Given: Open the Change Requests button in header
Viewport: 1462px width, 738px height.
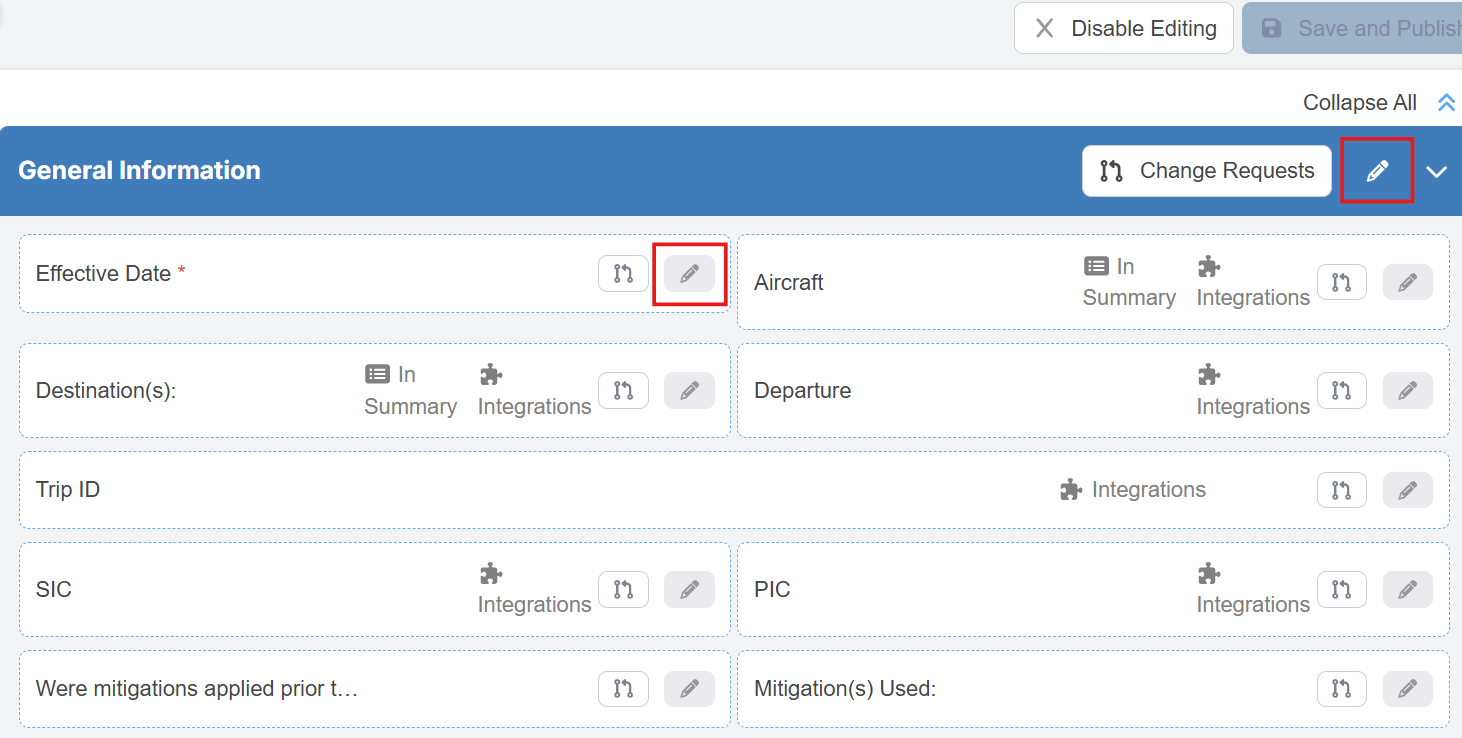Looking at the screenshot, I should pos(1206,171).
